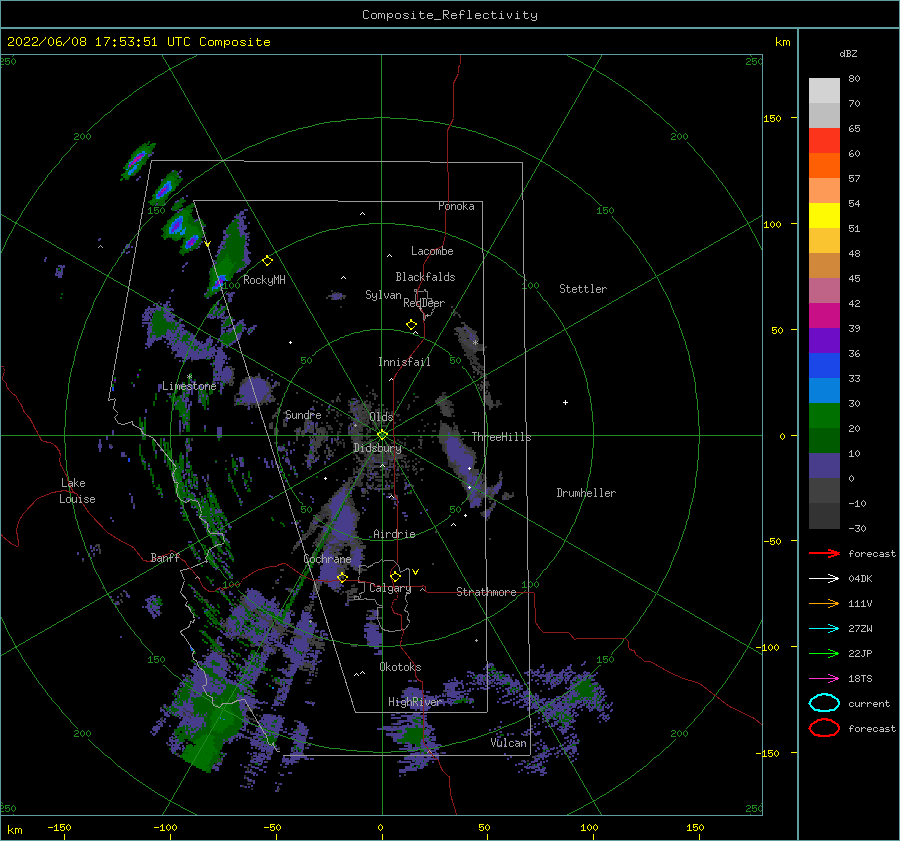
Task: Click the red forecast ellipse legend icon
Action: [824, 728]
